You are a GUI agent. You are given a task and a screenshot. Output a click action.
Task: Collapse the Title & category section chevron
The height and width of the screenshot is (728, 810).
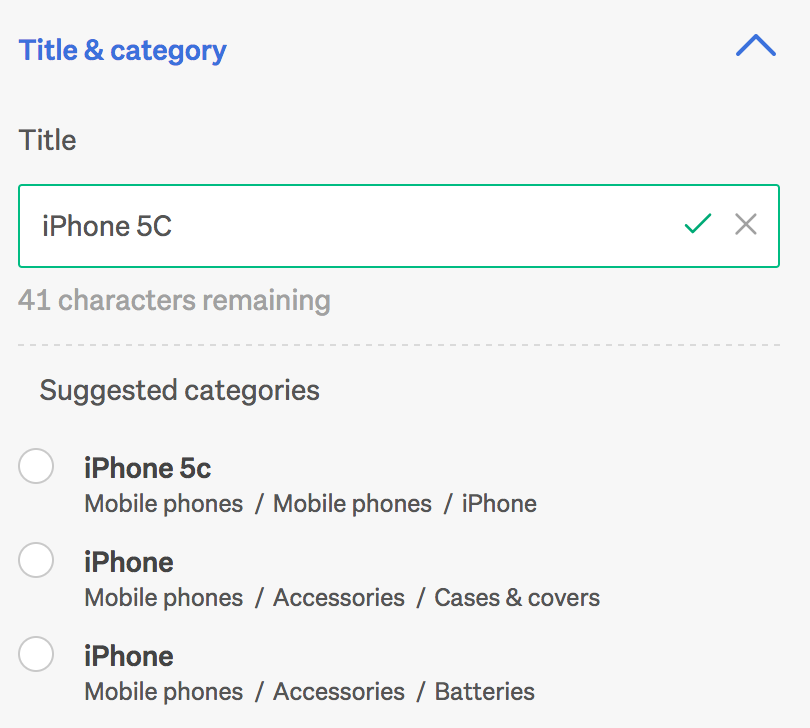click(755, 46)
